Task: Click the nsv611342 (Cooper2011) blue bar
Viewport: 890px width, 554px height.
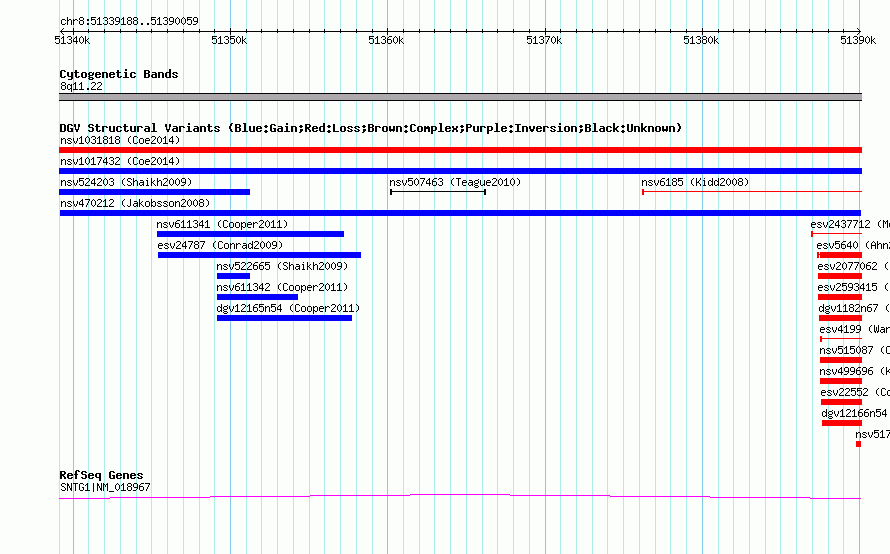Action: [257, 297]
